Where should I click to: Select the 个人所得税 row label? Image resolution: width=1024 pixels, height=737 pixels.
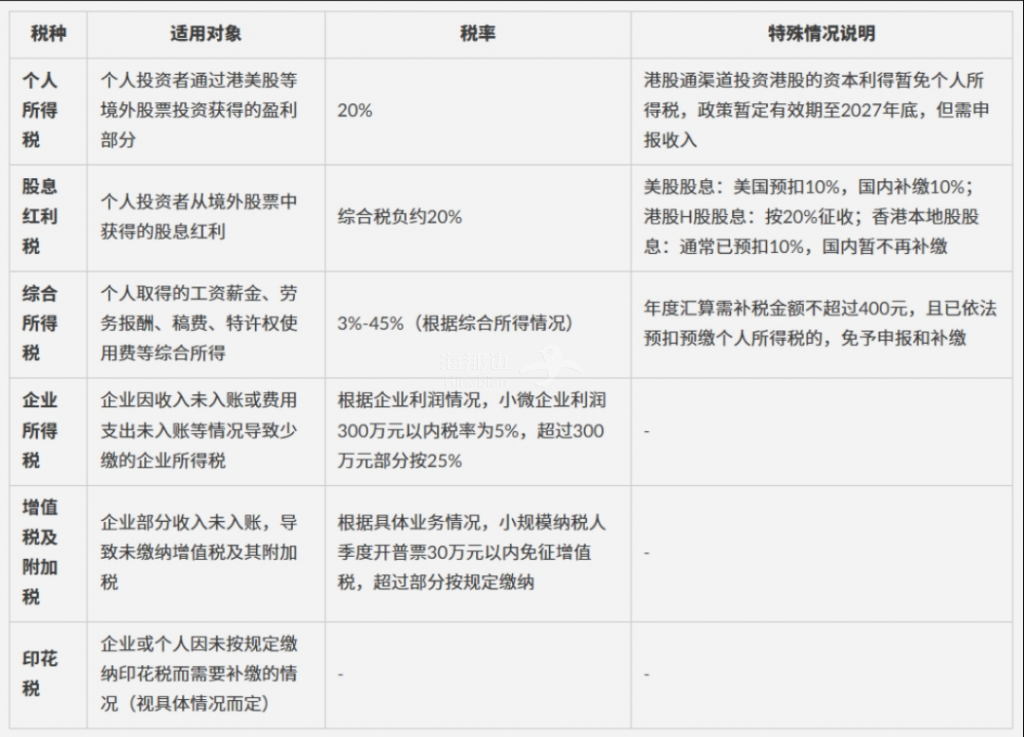pyautogui.click(x=40, y=110)
